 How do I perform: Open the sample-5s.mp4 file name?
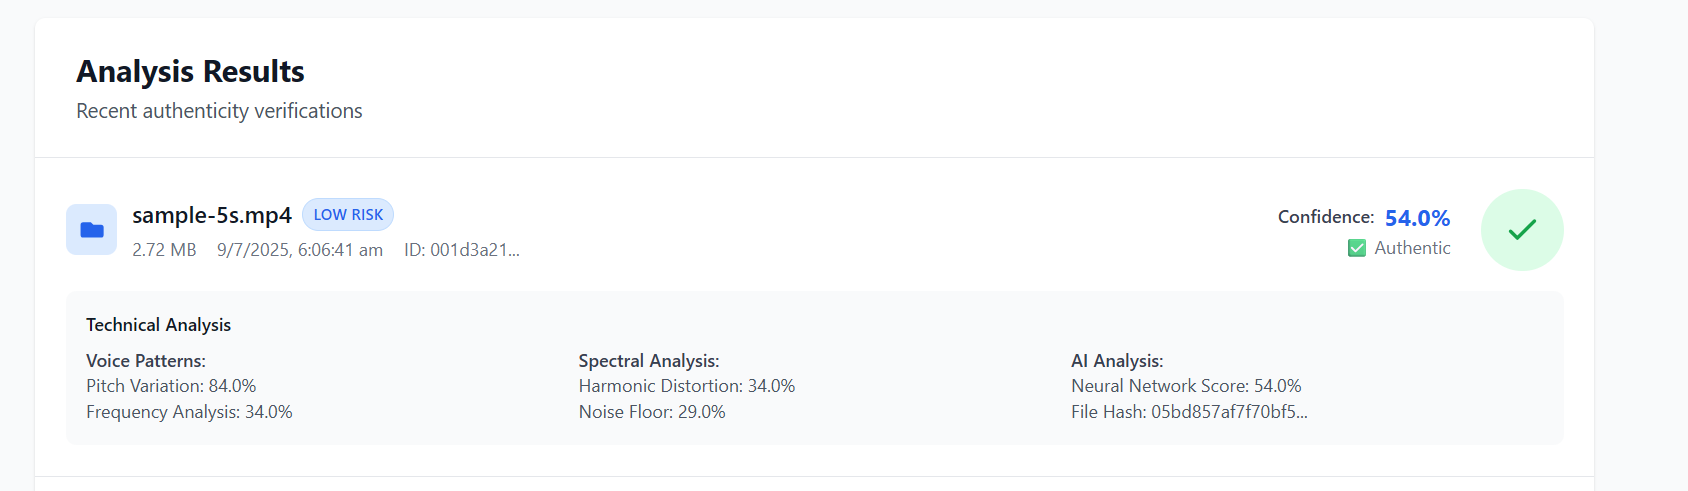pyautogui.click(x=212, y=216)
